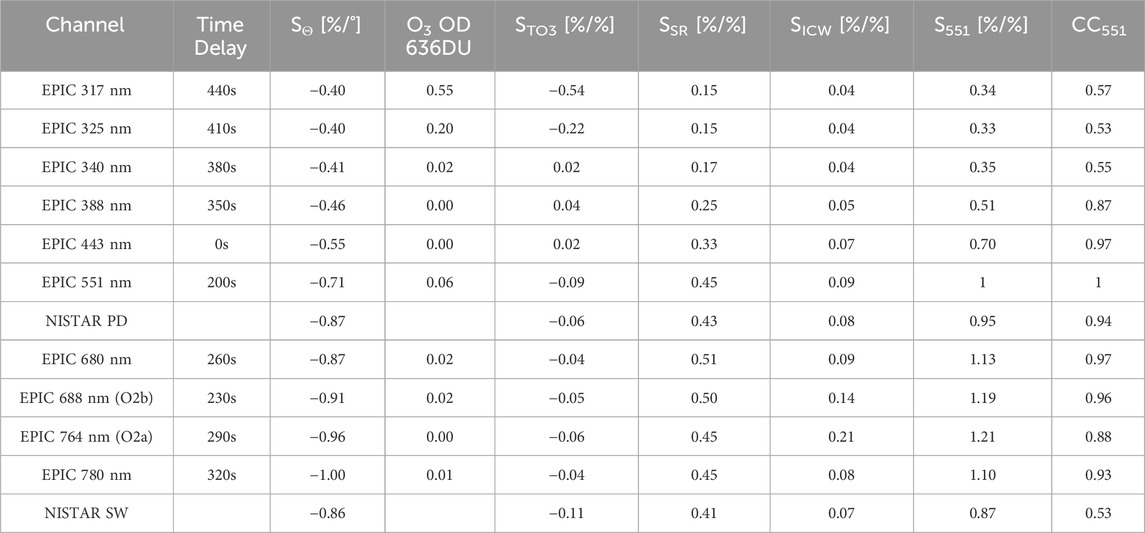
Task: Click the EPIC 317 nm row label
Action: 86,91
